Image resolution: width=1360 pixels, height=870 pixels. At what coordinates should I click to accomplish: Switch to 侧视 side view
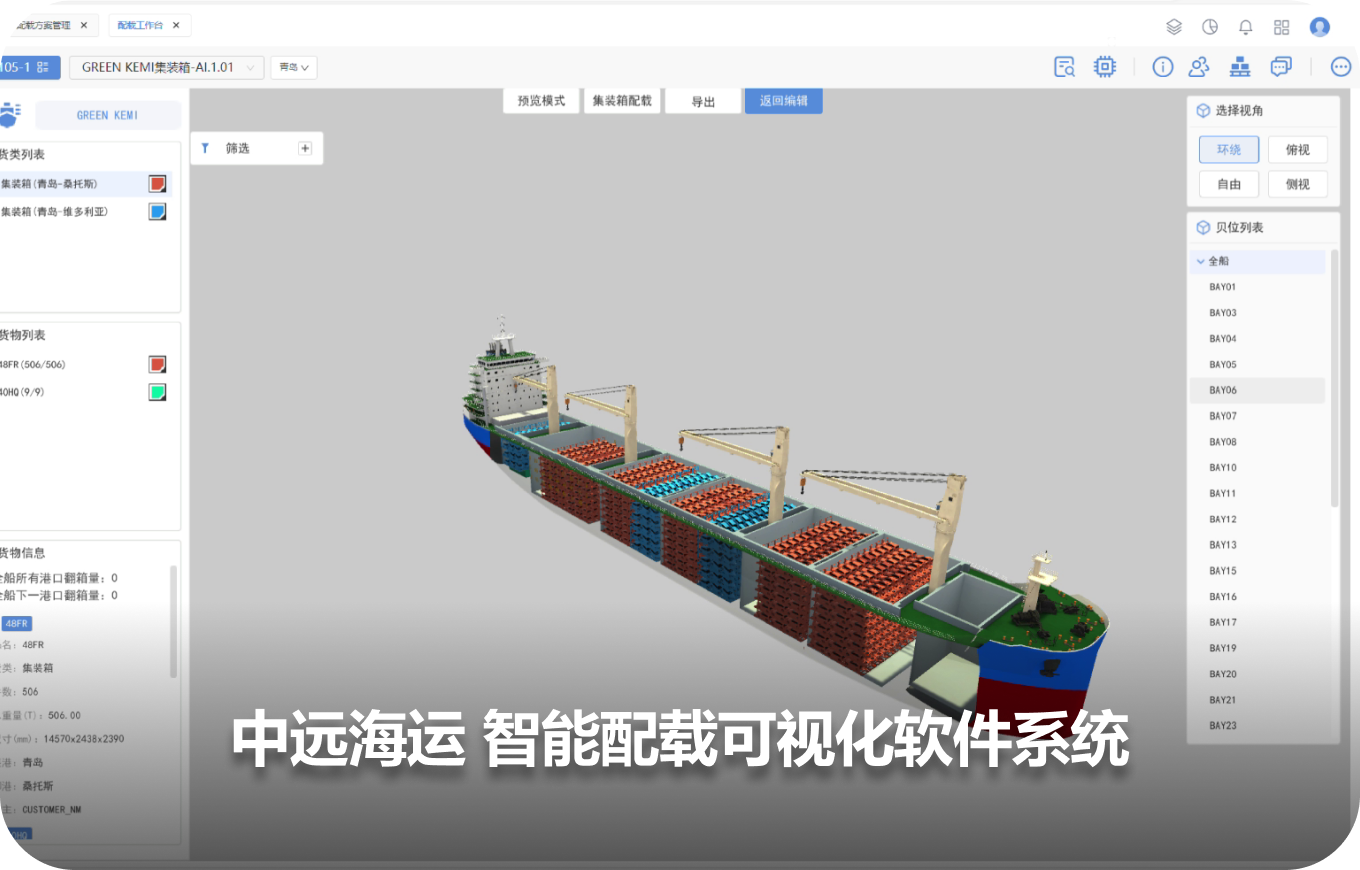coord(1297,184)
